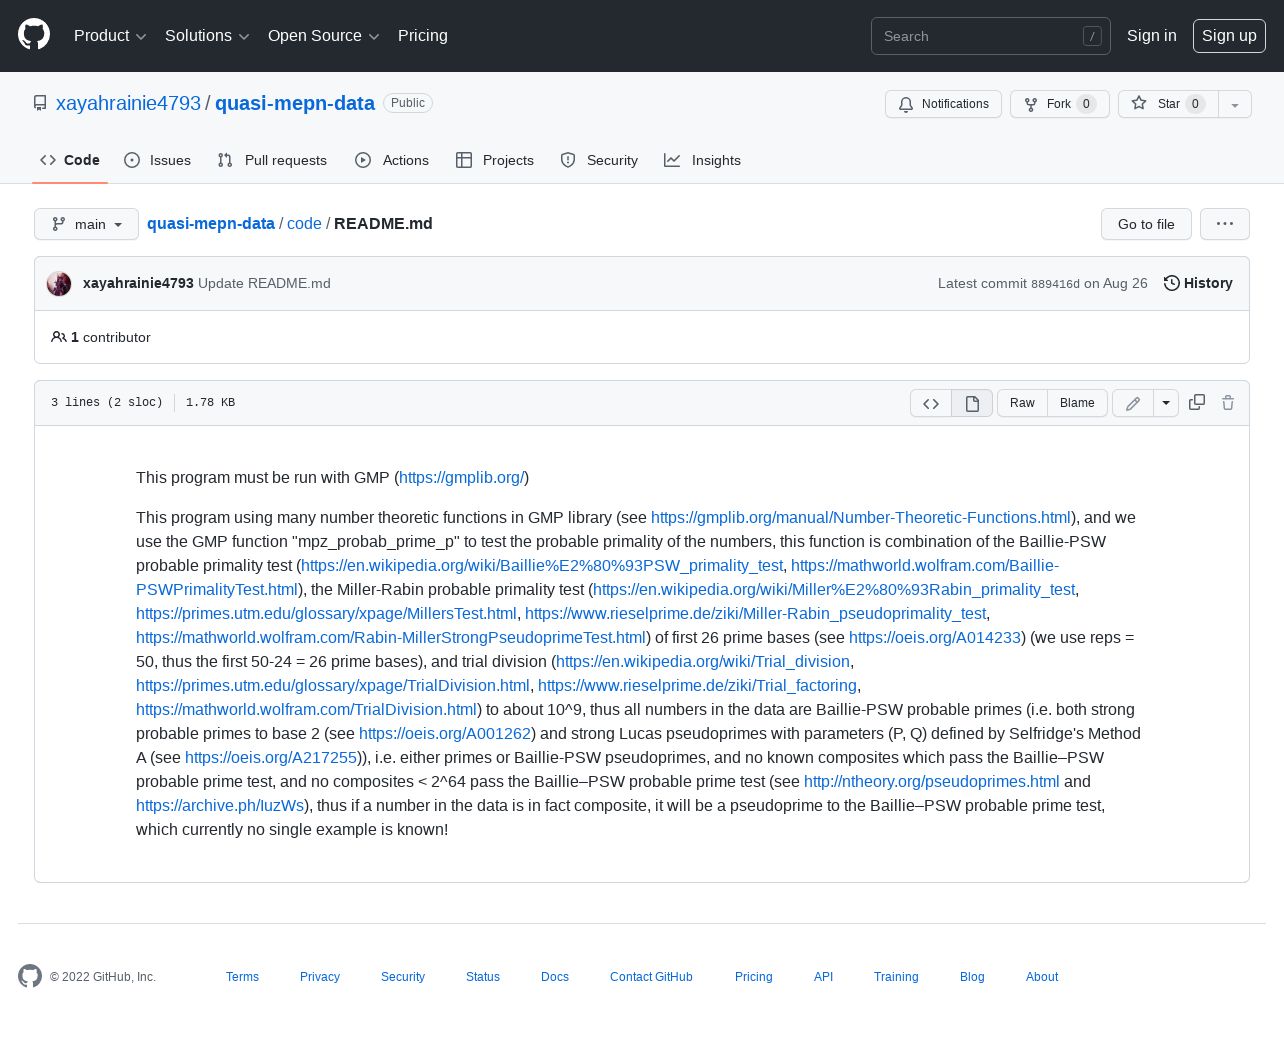The width and height of the screenshot is (1284, 1038).
Task: Open the footer Security link
Action: click(403, 977)
